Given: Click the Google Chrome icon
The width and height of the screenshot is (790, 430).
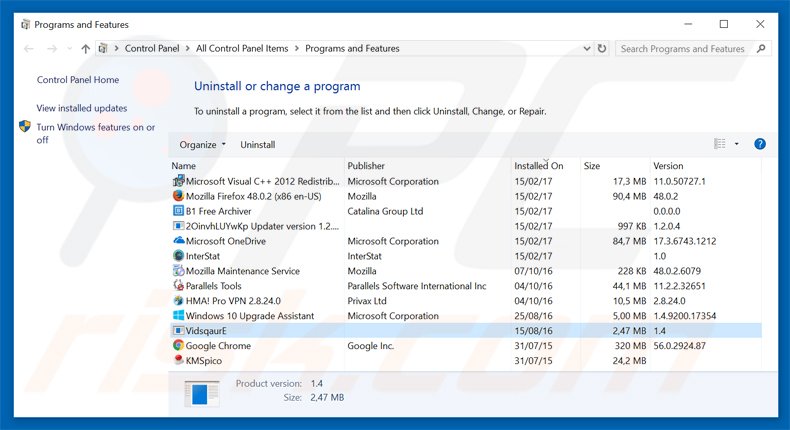Looking at the screenshot, I should 178,345.
